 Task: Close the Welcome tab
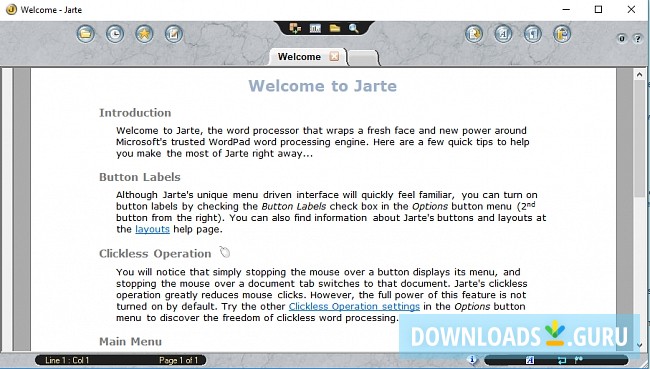click(334, 56)
